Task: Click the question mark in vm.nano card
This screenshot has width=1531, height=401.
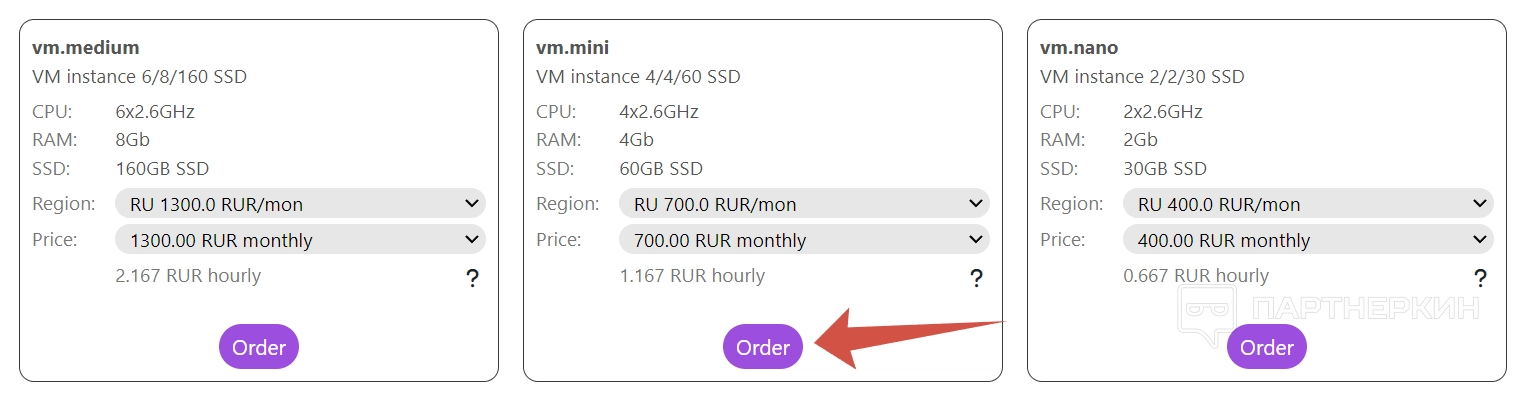Action: click(1481, 279)
